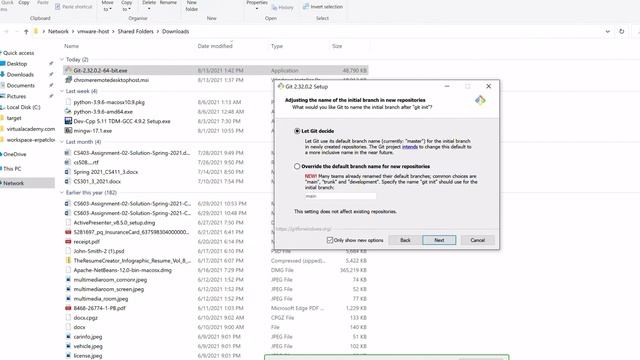Click History in the Open group

(282, 7)
